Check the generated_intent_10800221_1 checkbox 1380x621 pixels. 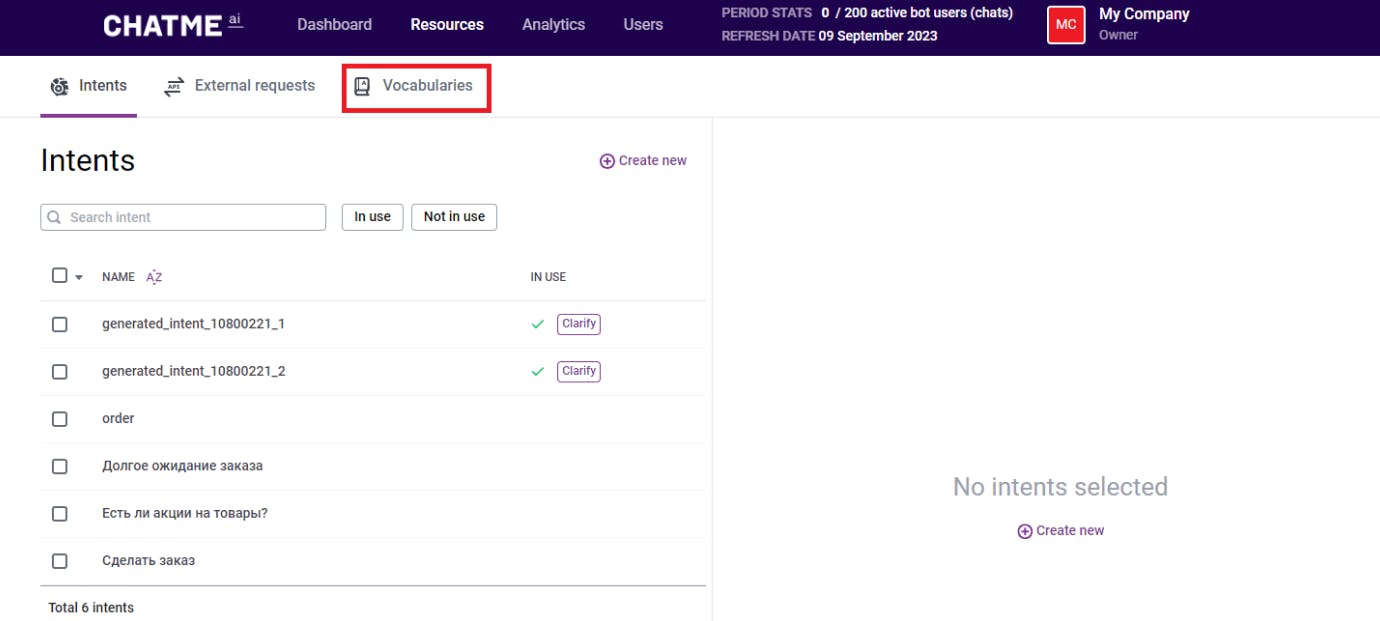pyautogui.click(x=59, y=324)
